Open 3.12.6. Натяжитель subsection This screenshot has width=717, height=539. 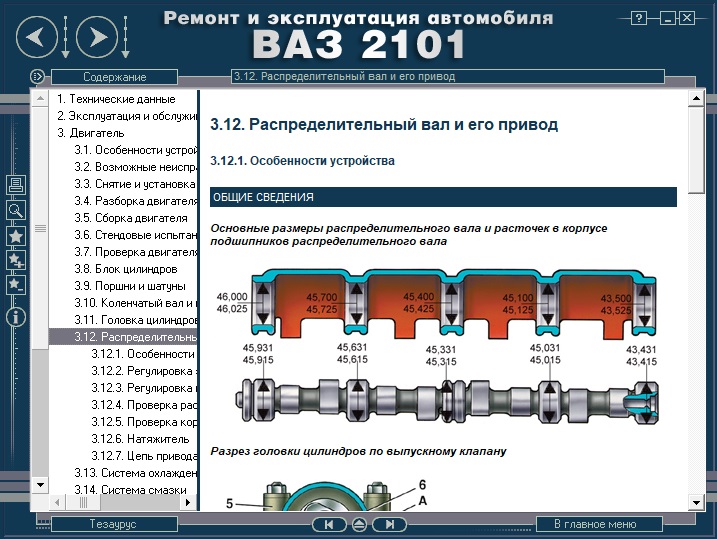tap(140, 439)
